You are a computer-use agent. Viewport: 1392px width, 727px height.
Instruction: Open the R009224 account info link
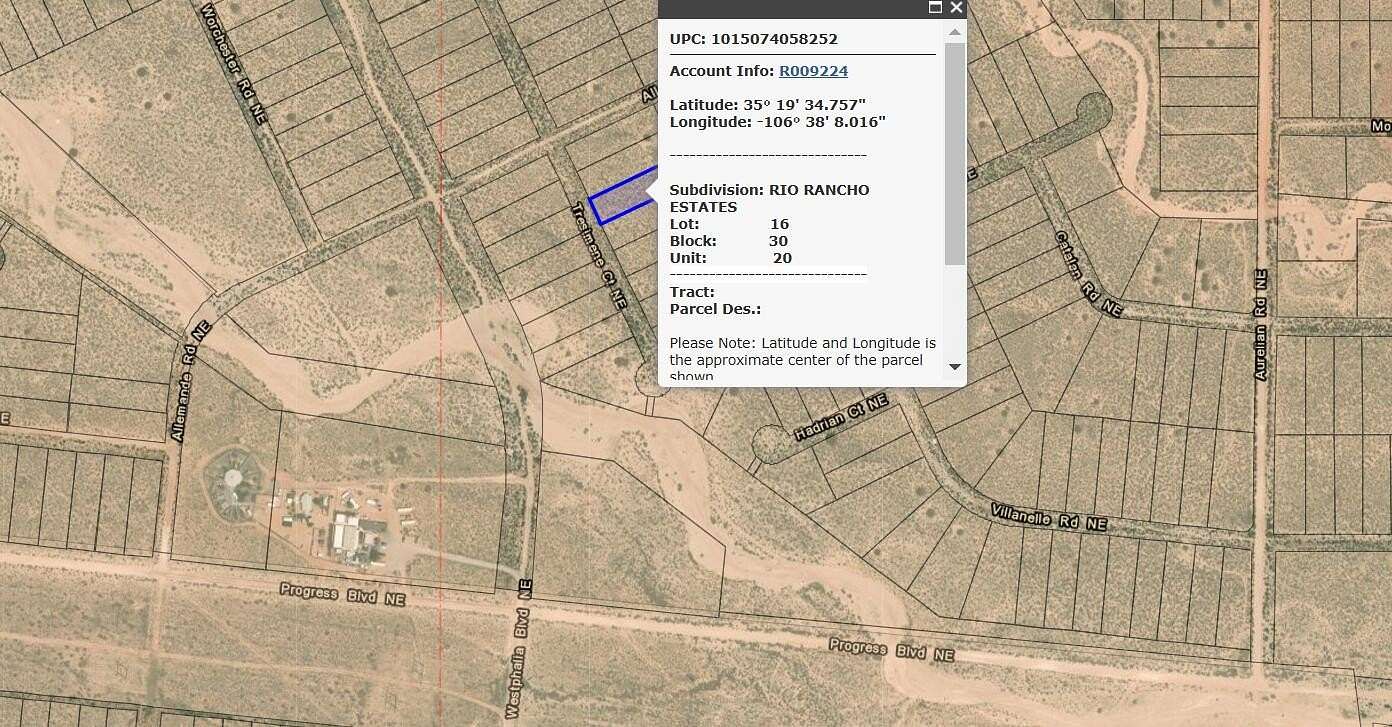[x=812, y=71]
